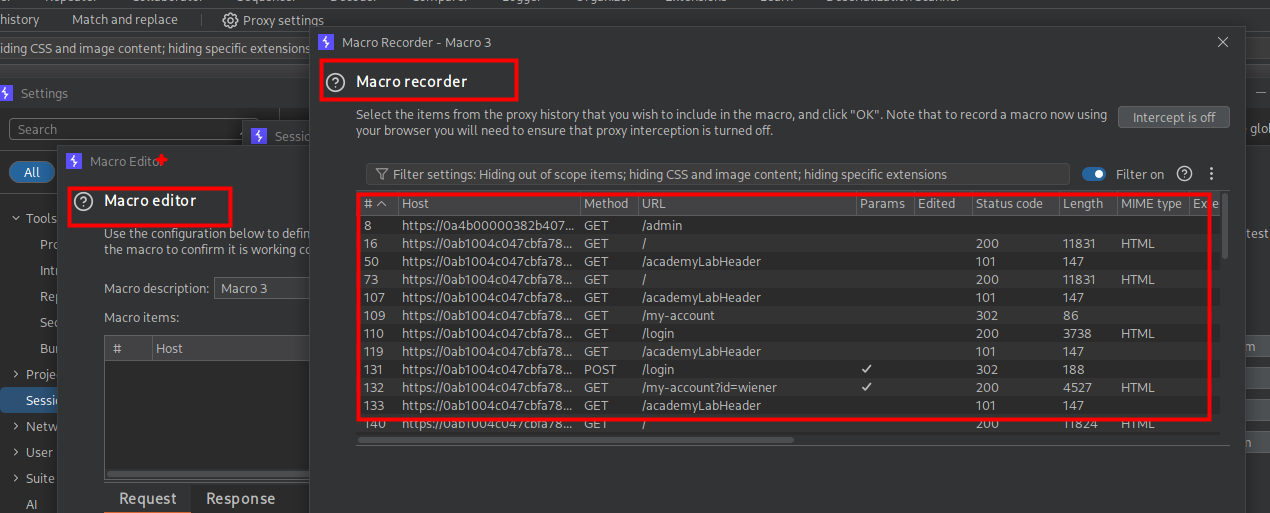Close the Macro Recorder dialog
The height and width of the screenshot is (513, 1270).
1222,42
